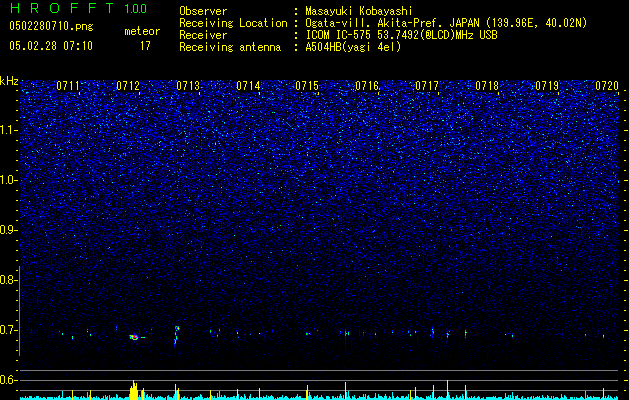629x400 pixels.
Task: Click the ICOM IC-575 receiver text
Action: pyautogui.click(x=401, y=35)
